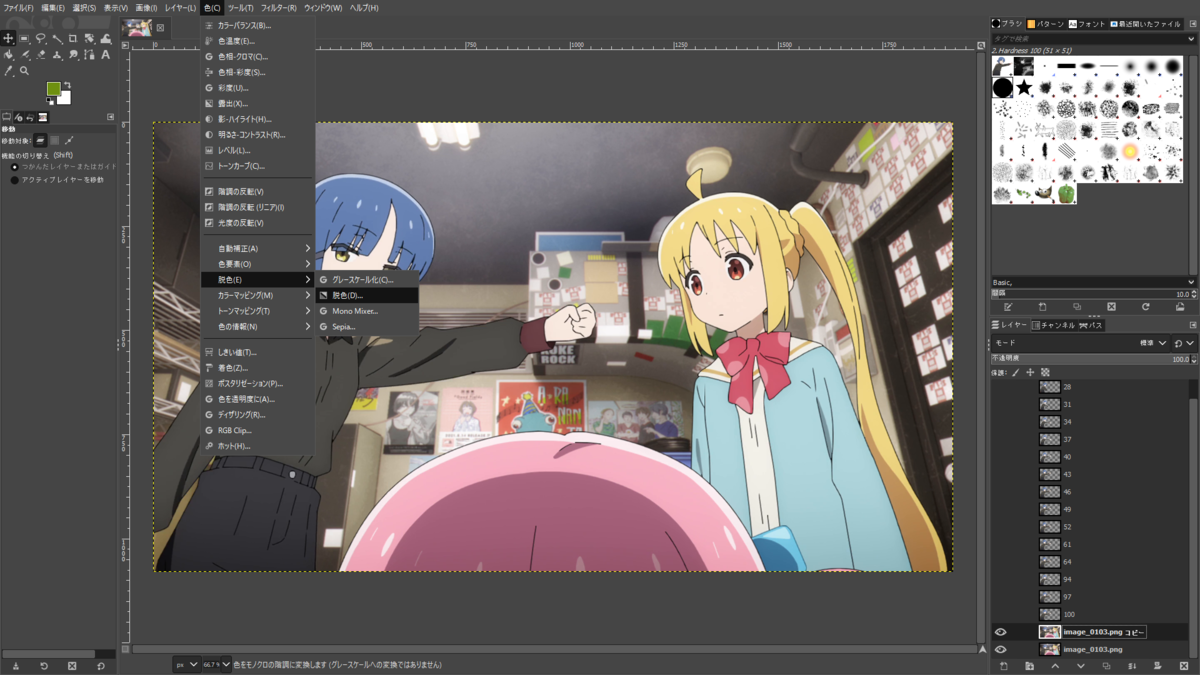Select the Move tool in toolbox
This screenshot has width=1200, height=675.
point(8,38)
